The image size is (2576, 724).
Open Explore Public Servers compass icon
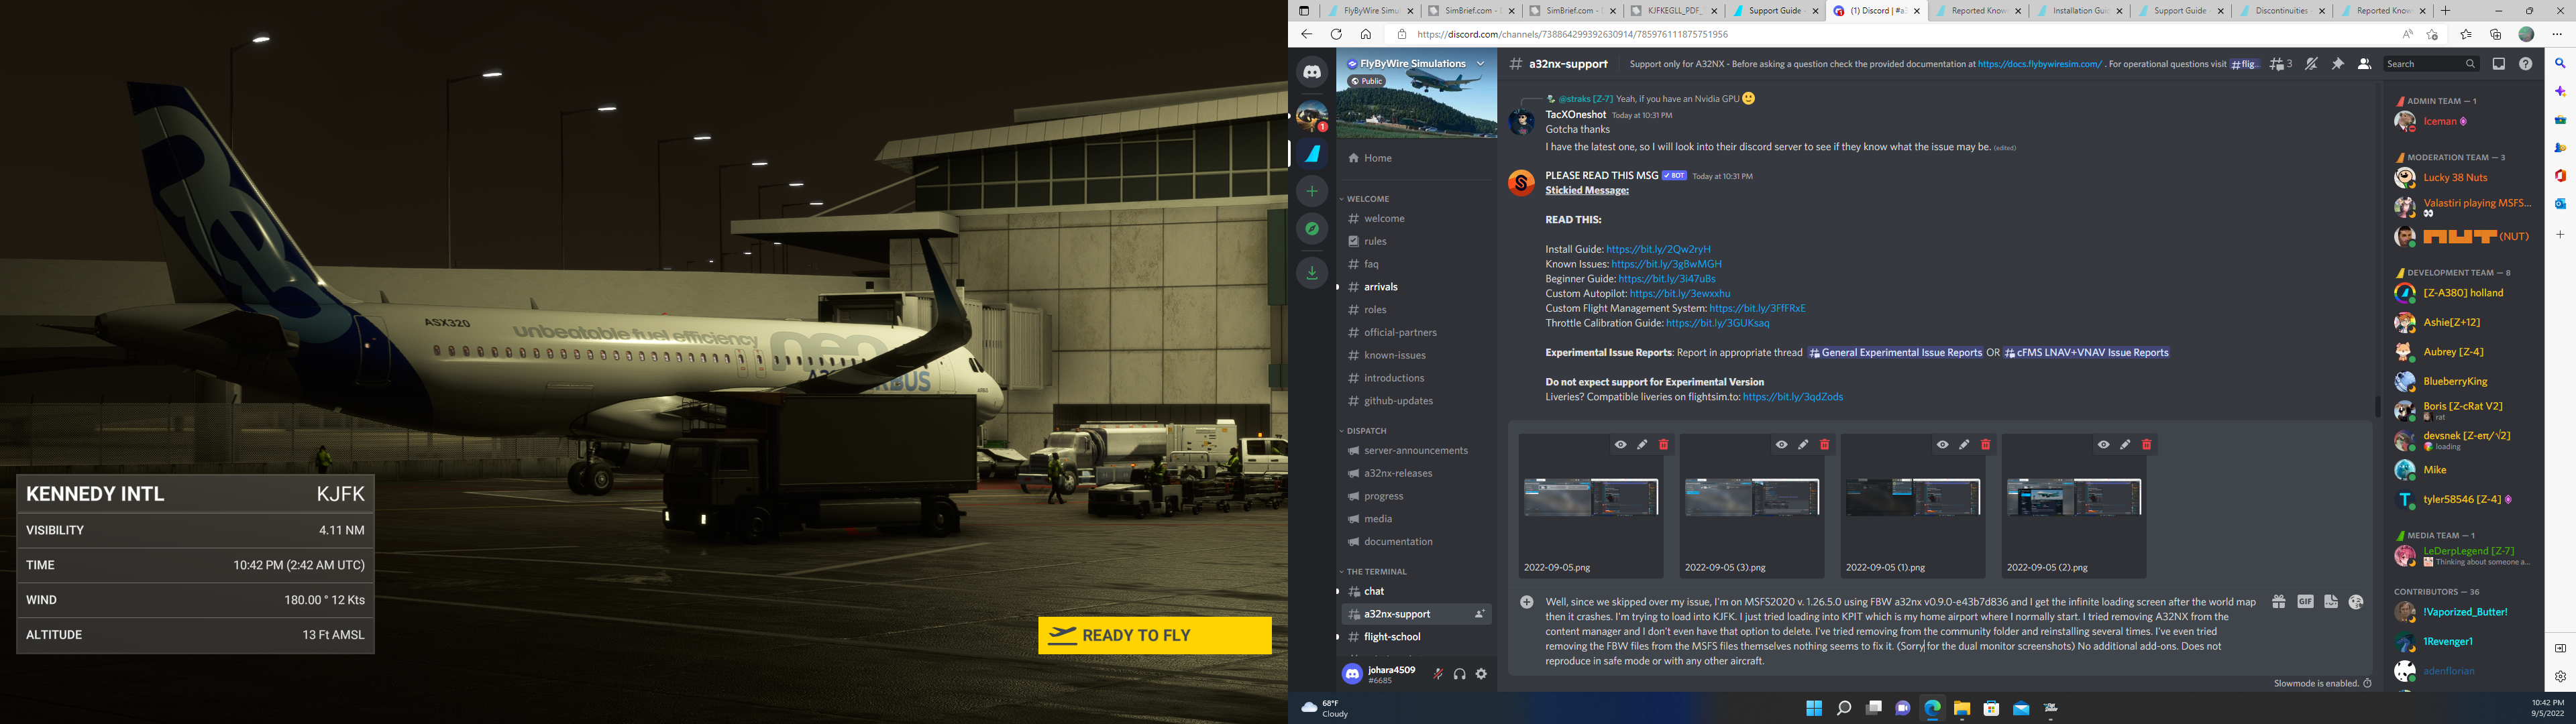[x=1312, y=229]
